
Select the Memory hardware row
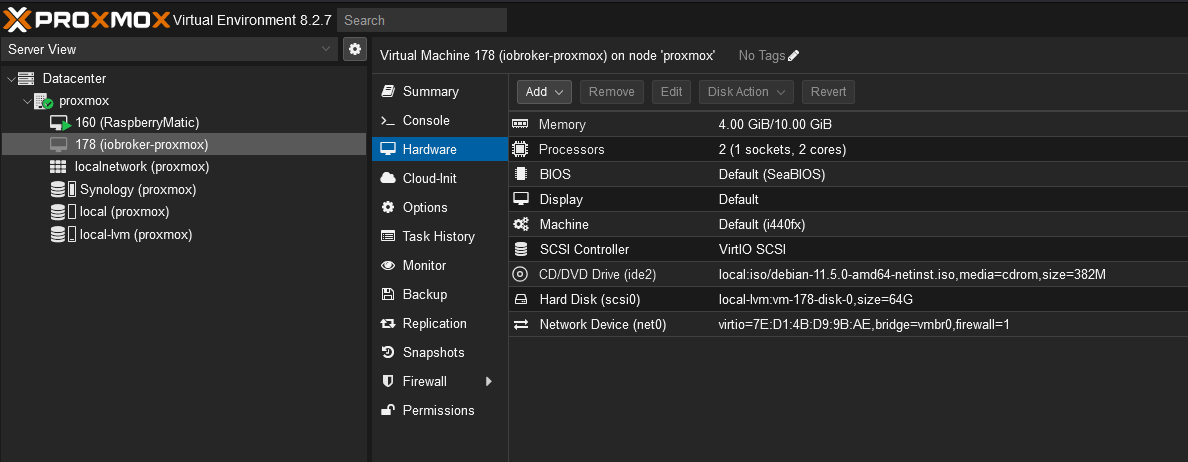coord(561,125)
